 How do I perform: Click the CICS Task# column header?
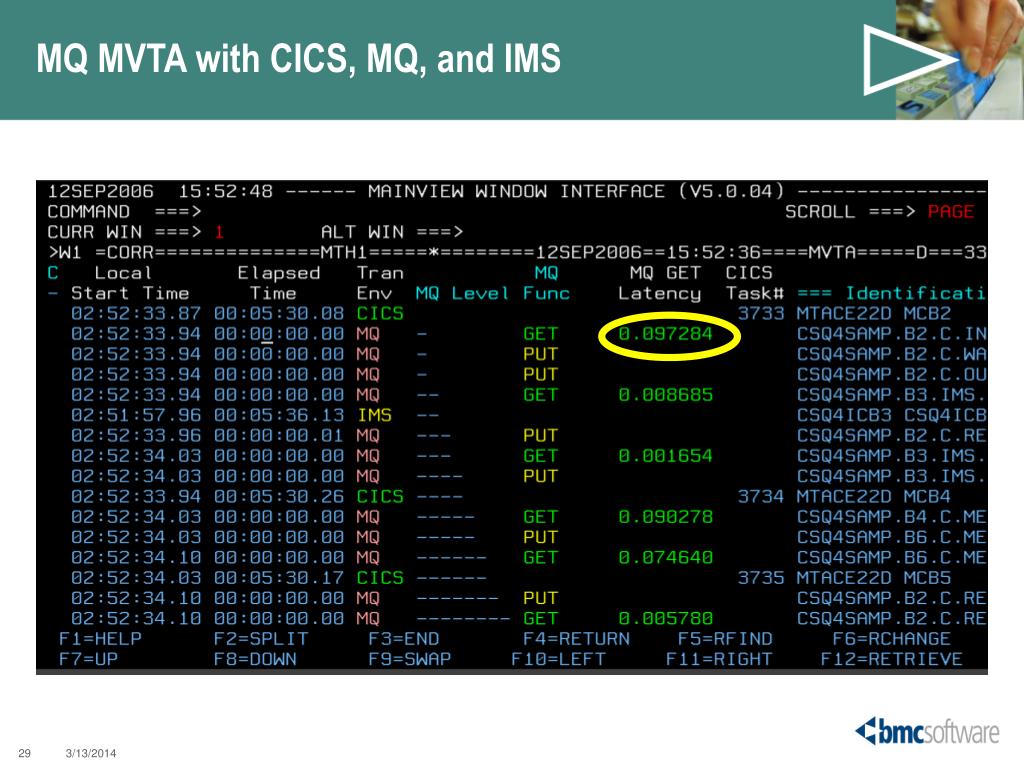754,283
